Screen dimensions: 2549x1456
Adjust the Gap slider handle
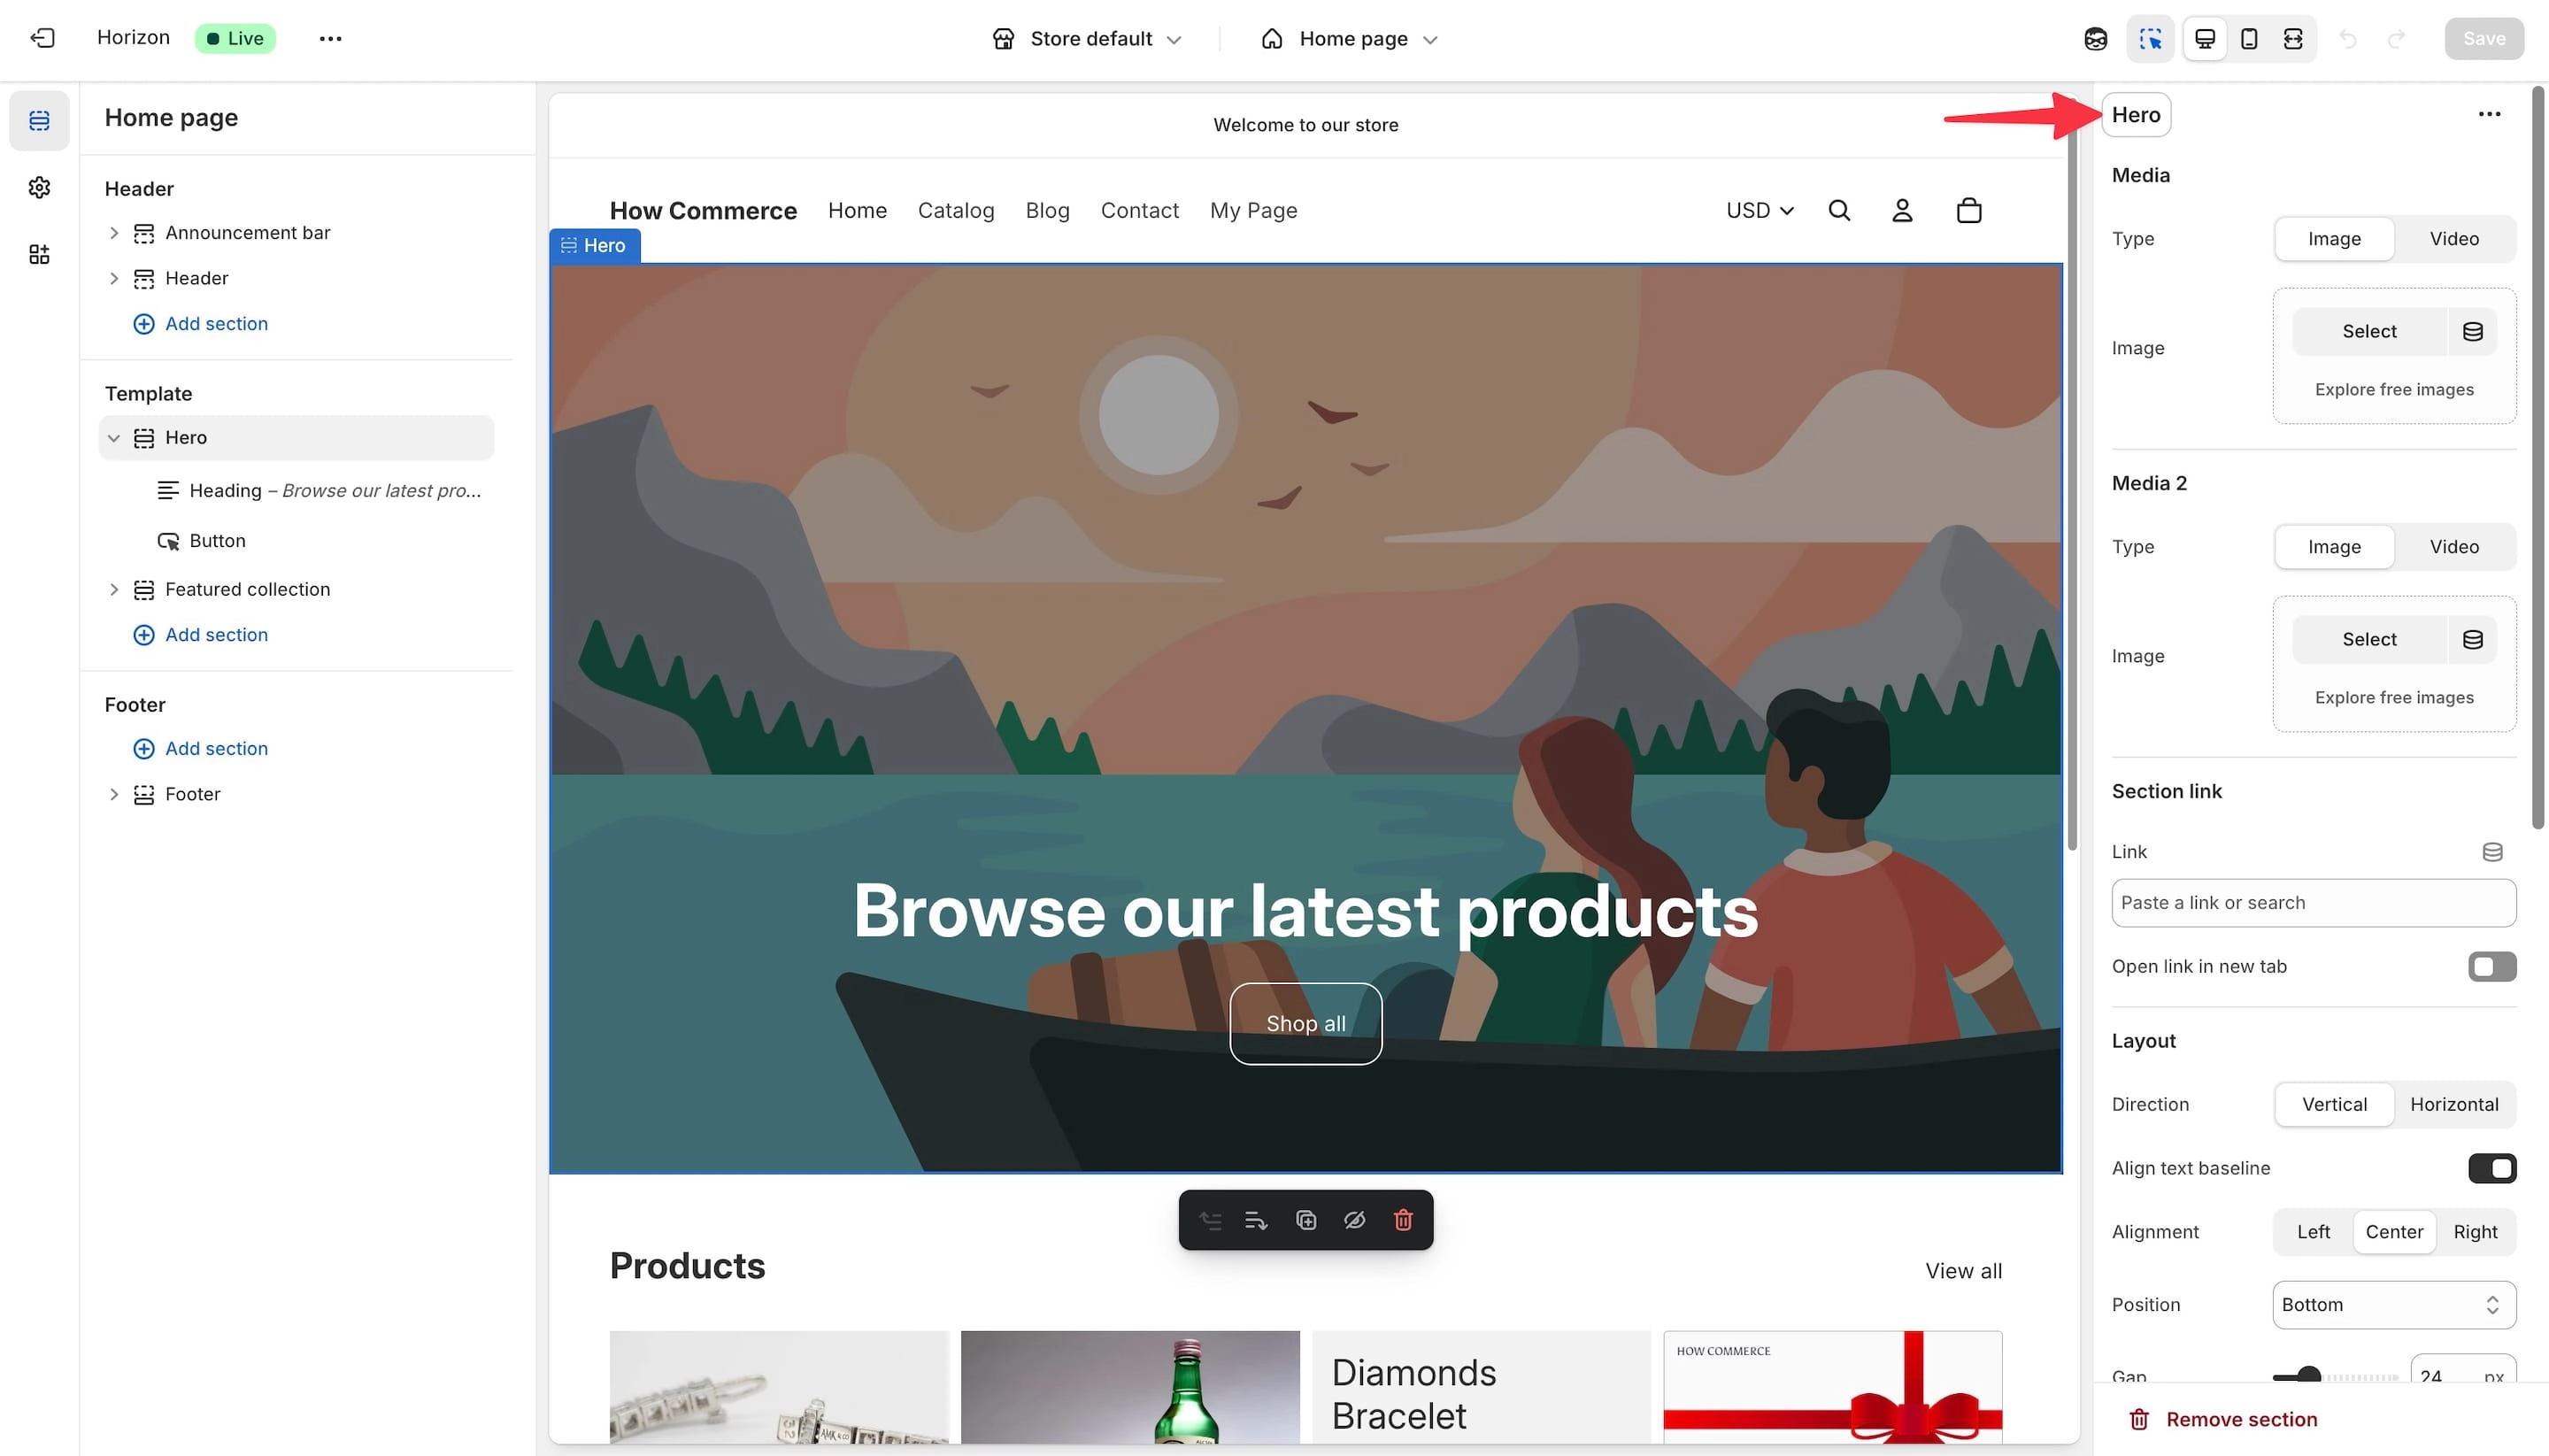point(2308,1377)
